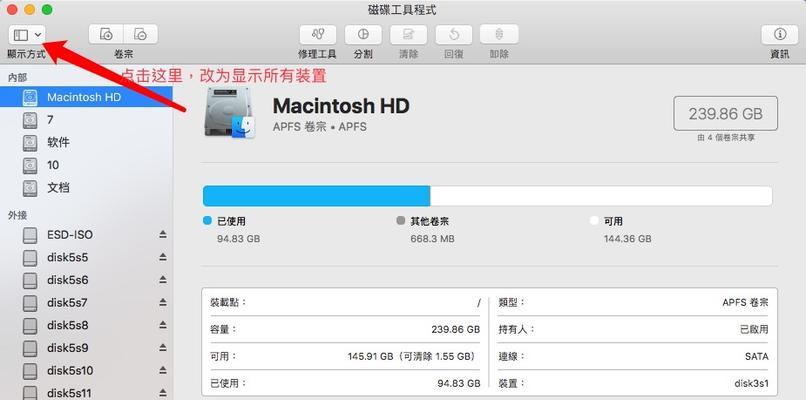
Task: Eject disk5s6
Action: click(x=162, y=280)
